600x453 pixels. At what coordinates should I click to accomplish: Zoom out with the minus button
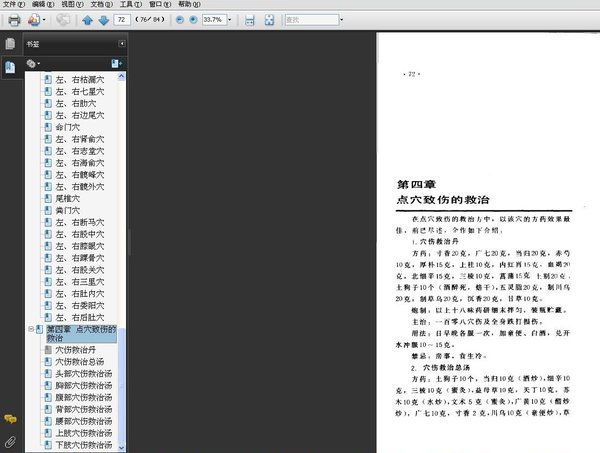coord(179,20)
